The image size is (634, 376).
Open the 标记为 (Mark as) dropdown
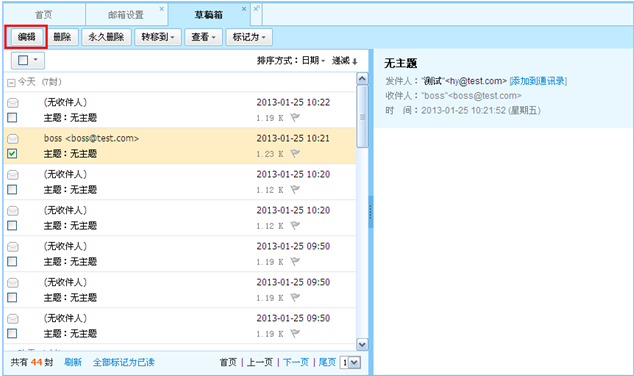pyautogui.click(x=249, y=37)
